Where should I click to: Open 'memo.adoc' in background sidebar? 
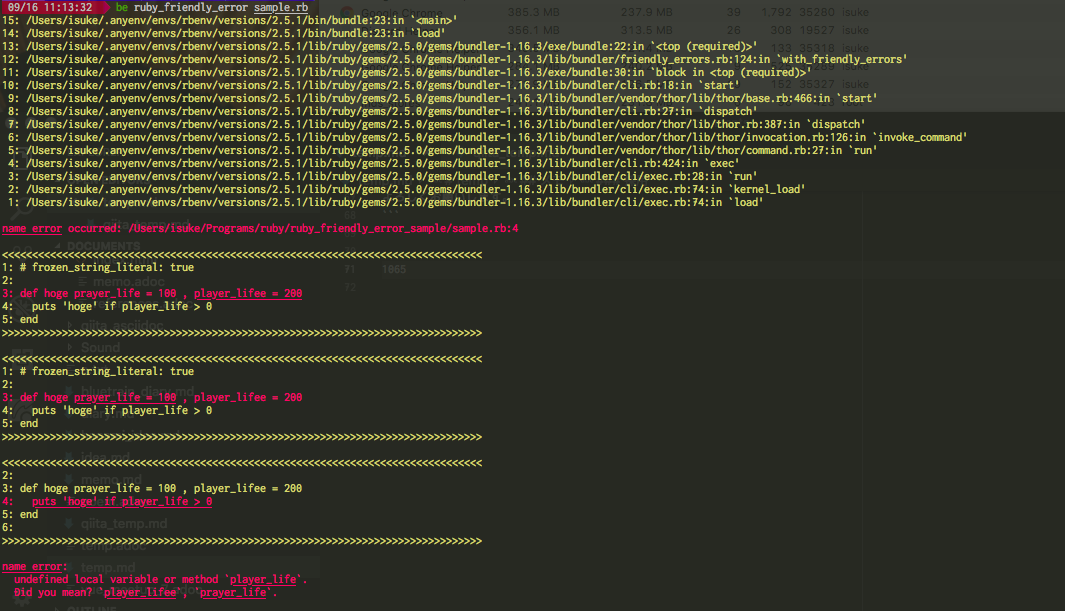pos(128,281)
